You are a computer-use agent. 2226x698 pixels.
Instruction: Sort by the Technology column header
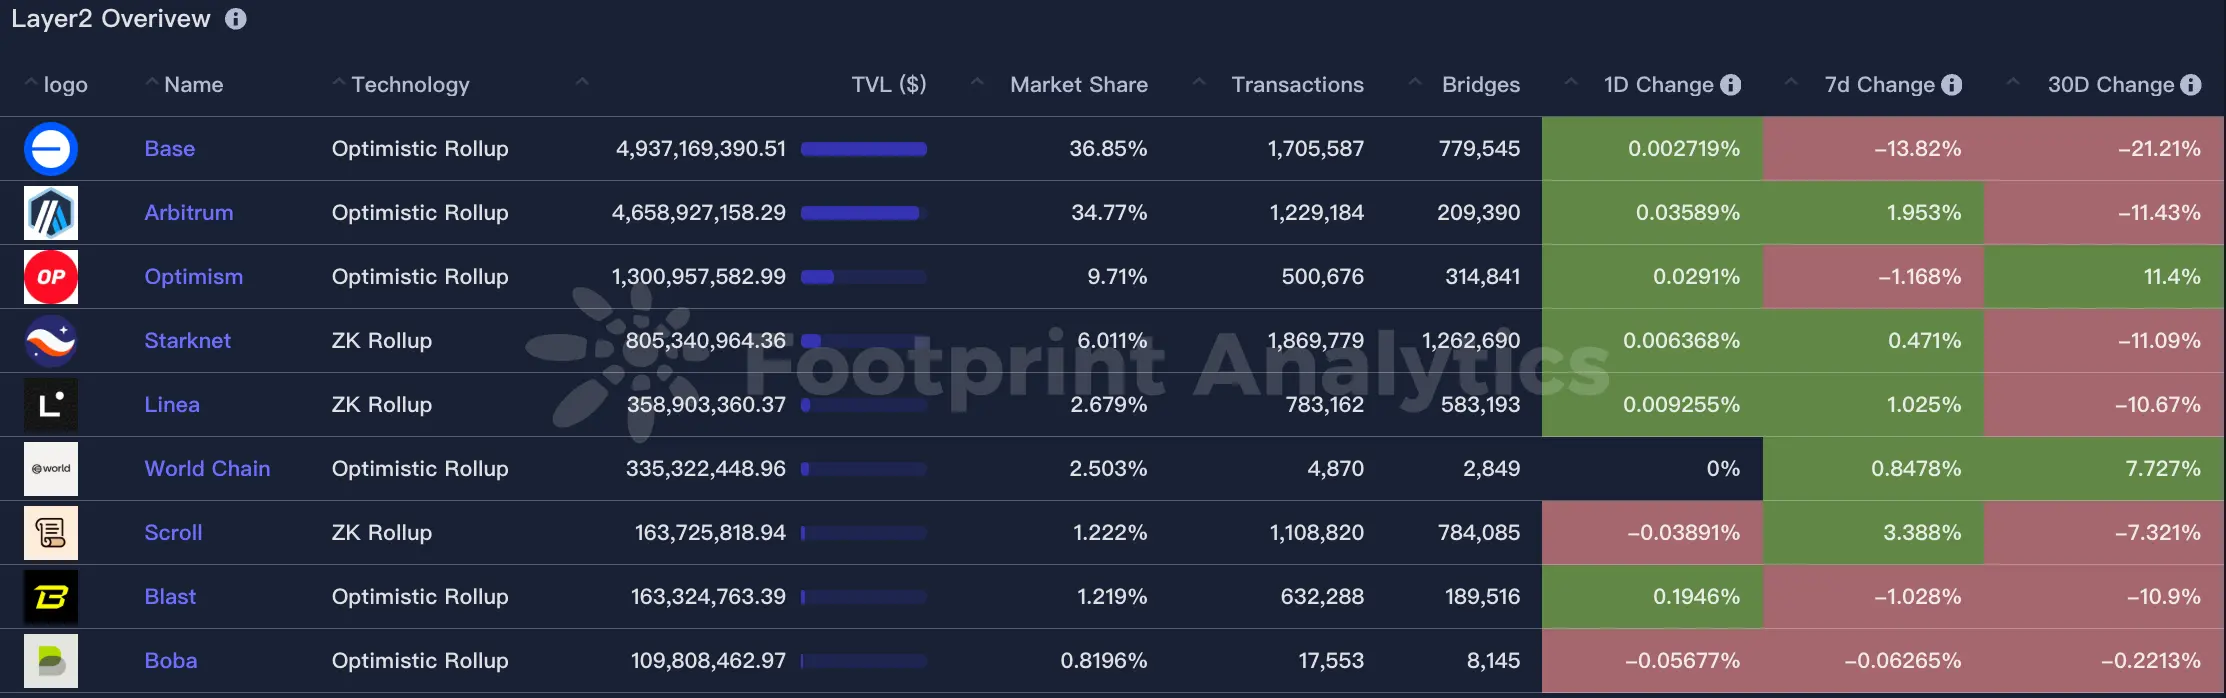pos(410,85)
